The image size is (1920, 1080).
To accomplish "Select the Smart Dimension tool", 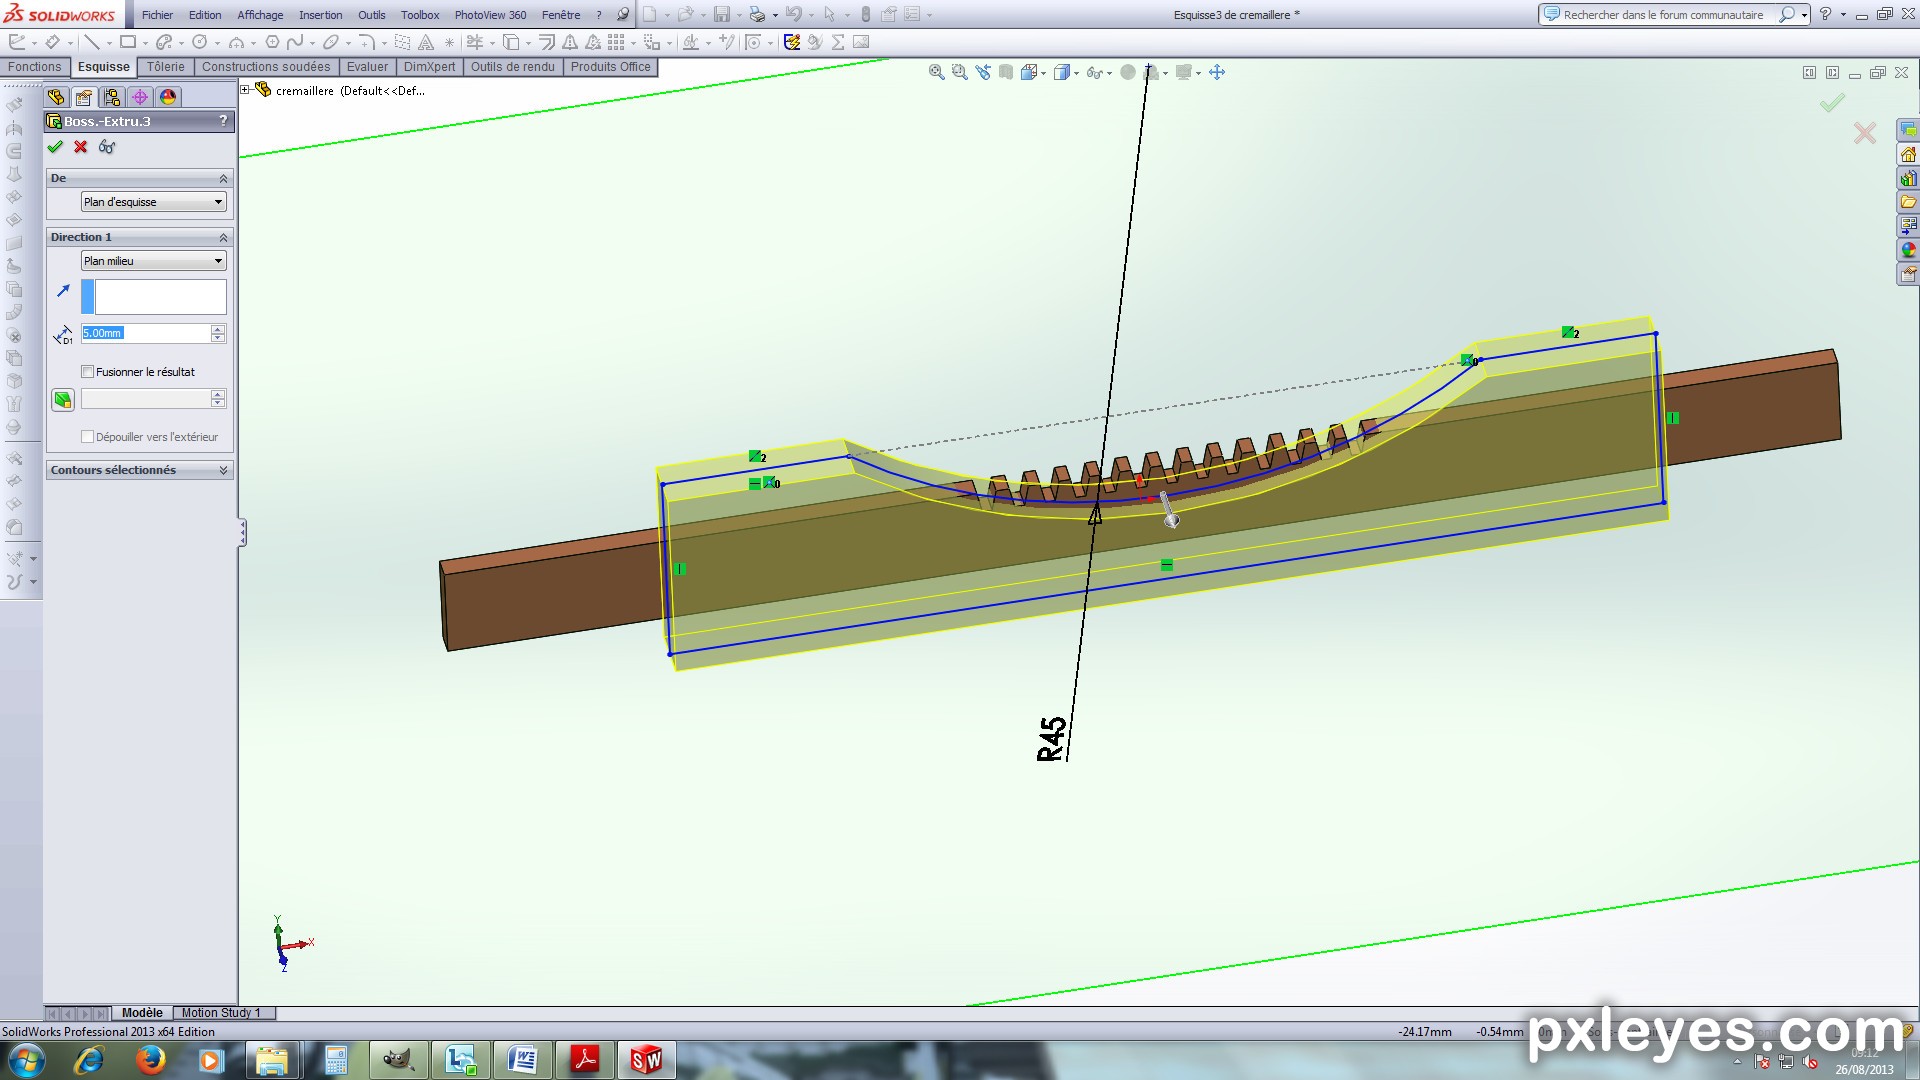I will point(53,42).
